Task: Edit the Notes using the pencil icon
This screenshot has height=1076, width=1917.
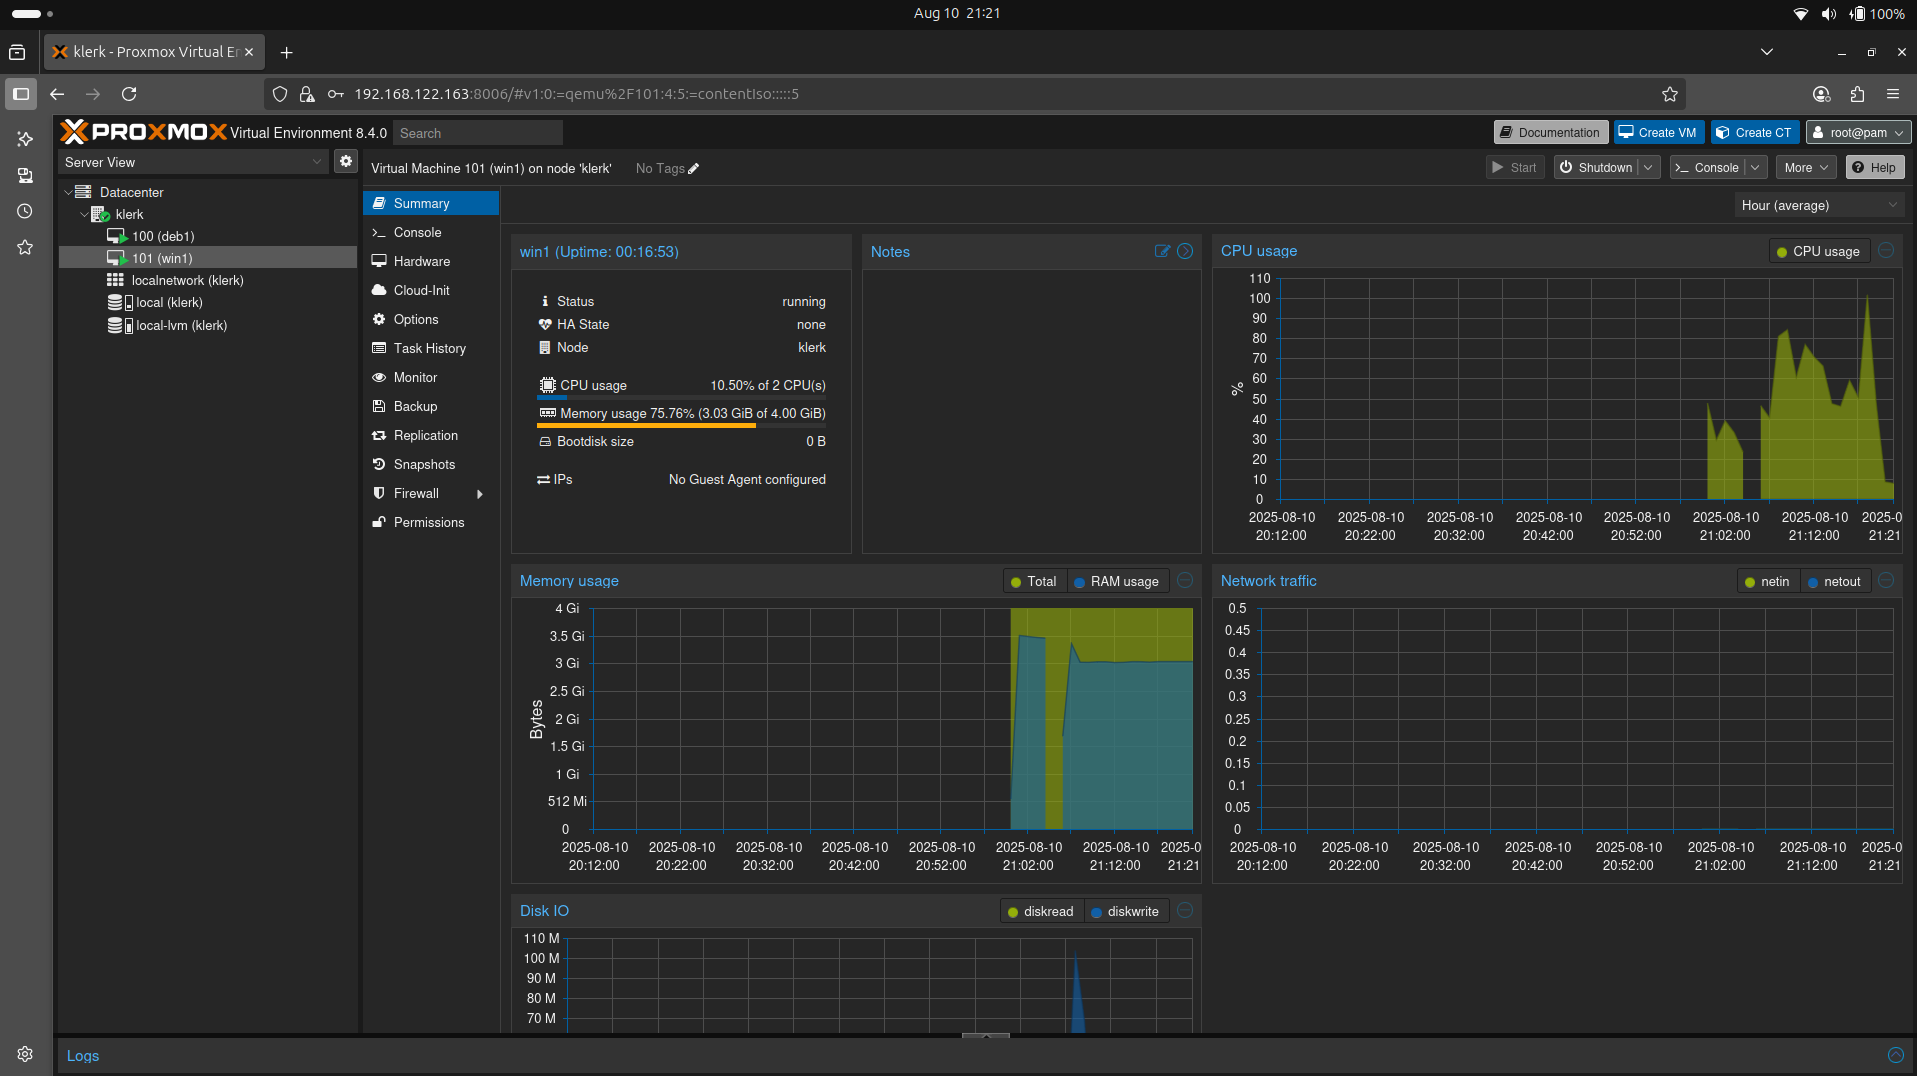Action: click(x=1161, y=251)
